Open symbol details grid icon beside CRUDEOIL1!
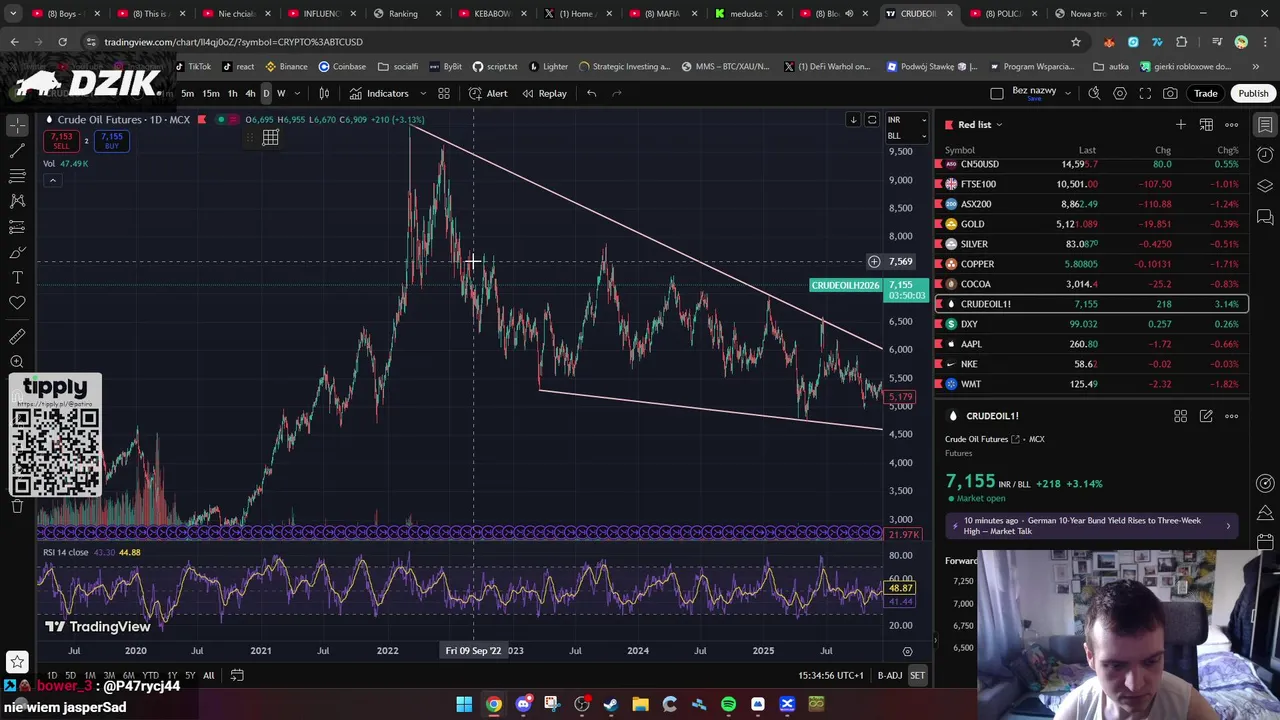The height and width of the screenshot is (720, 1280). 1181,416
